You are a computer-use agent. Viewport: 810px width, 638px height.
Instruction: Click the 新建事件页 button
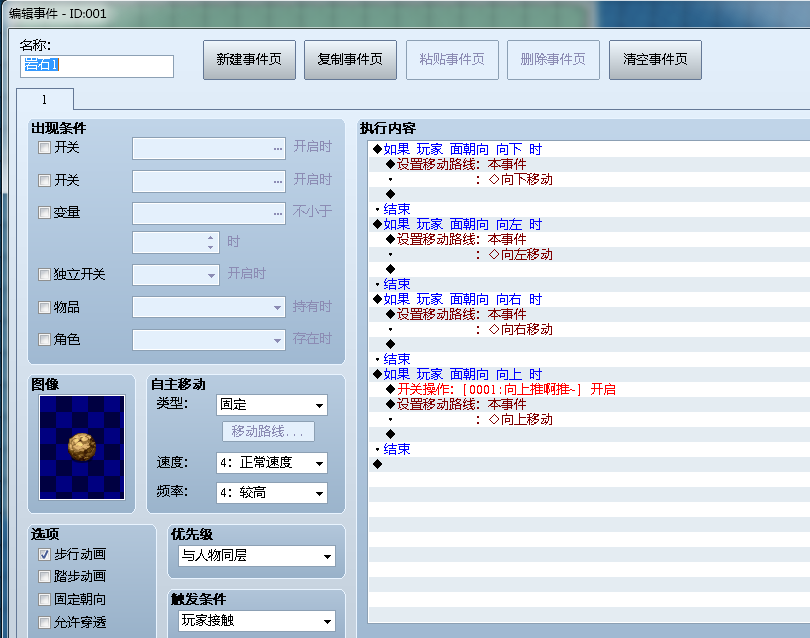[x=249, y=60]
